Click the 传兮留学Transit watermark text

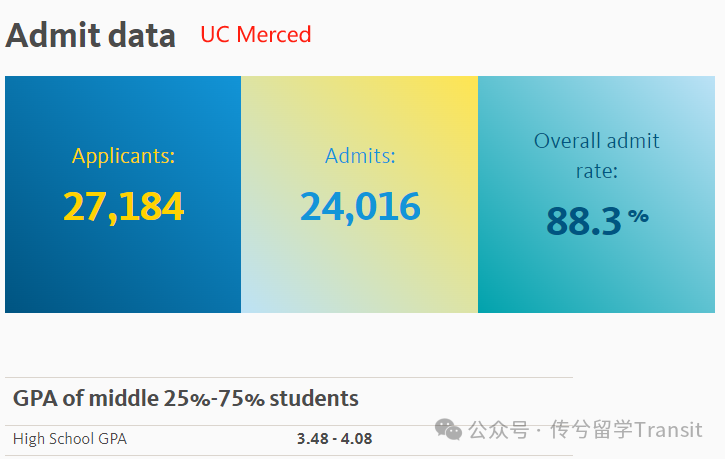(x=626, y=430)
